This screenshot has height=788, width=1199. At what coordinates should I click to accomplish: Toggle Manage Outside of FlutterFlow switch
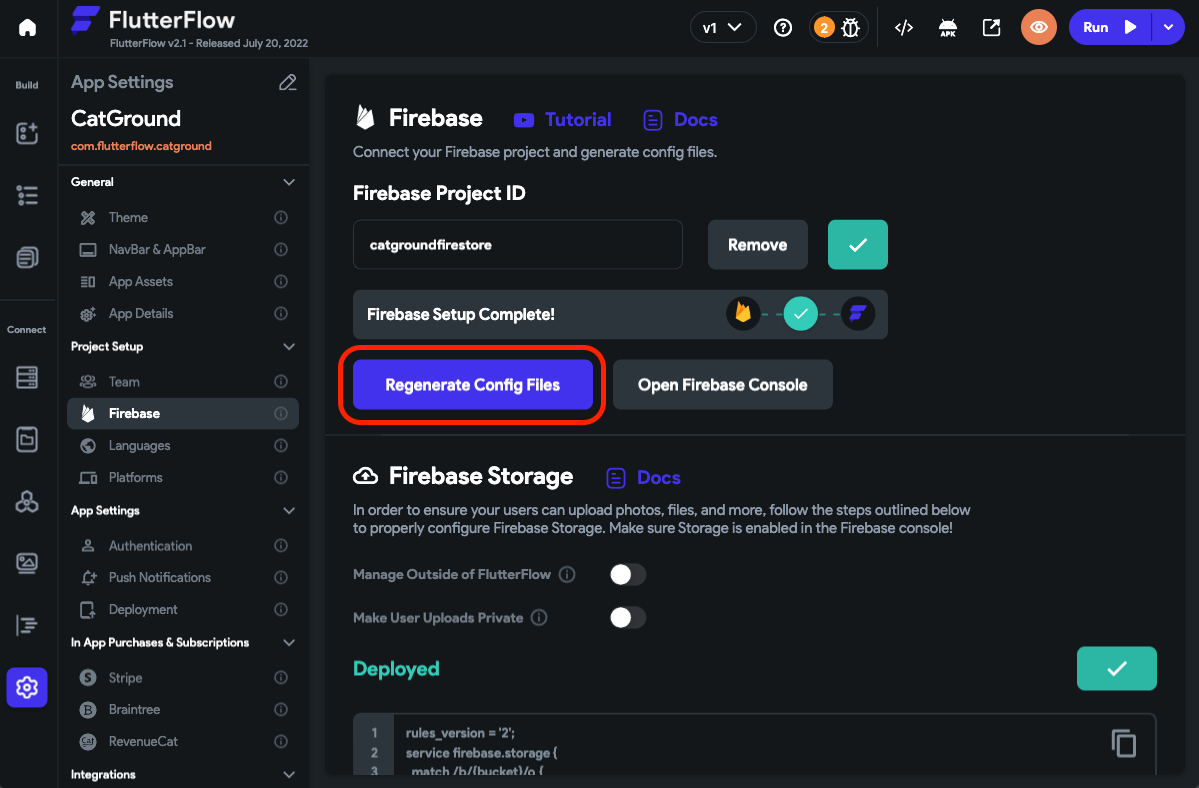(x=628, y=574)
